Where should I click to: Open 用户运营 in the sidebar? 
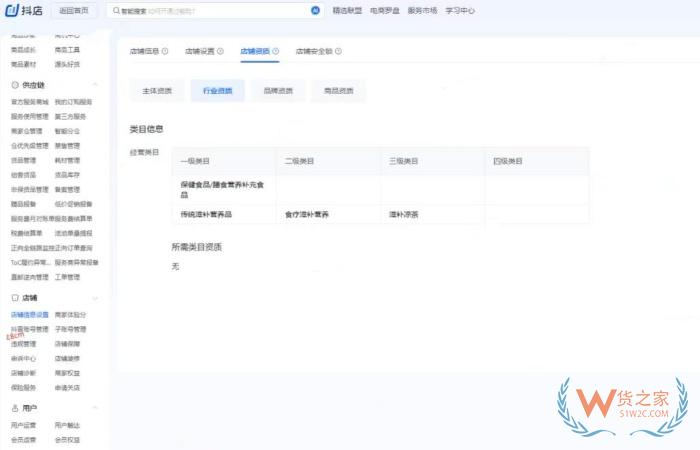click(23, 425)
